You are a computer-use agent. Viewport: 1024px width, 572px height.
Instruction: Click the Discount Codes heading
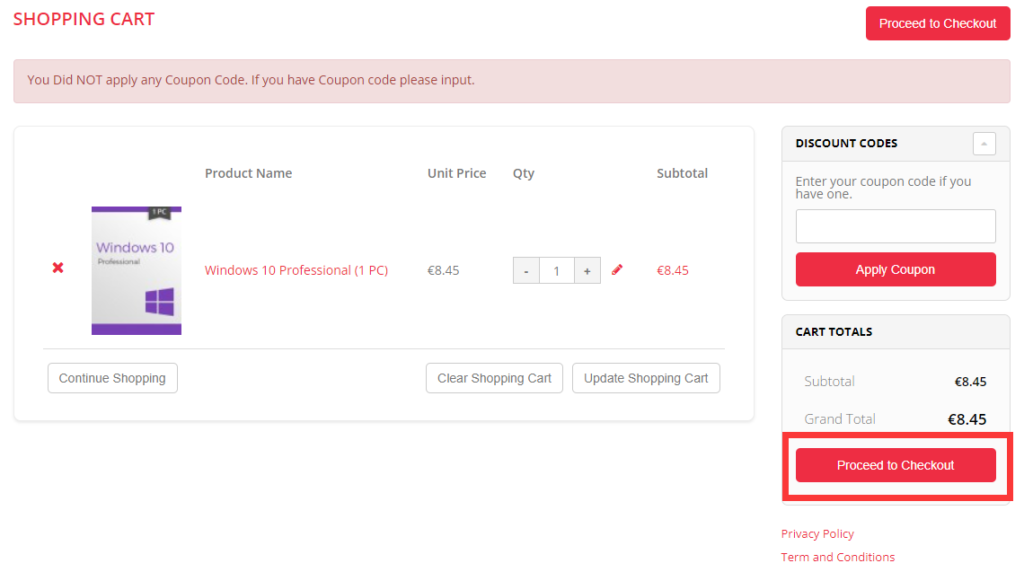point(846,143)
